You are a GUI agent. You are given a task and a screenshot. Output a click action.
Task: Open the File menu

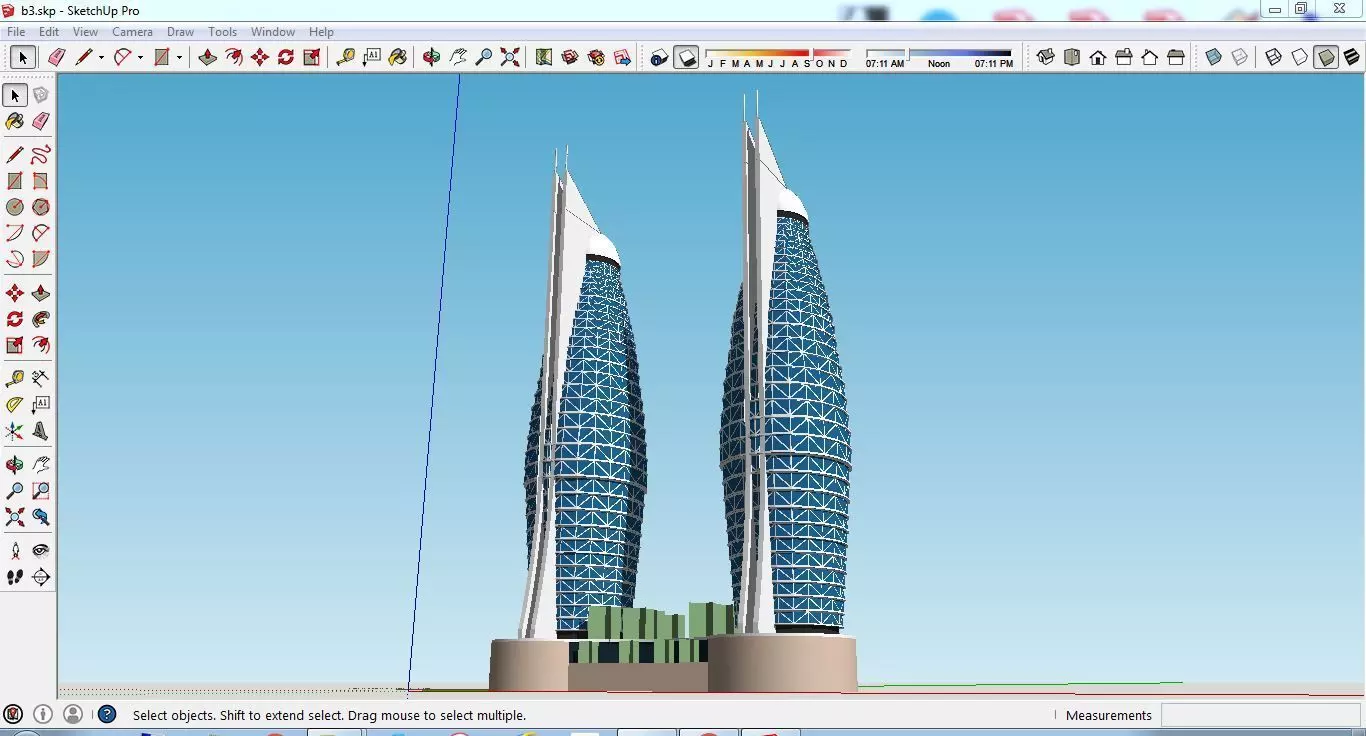16,32
